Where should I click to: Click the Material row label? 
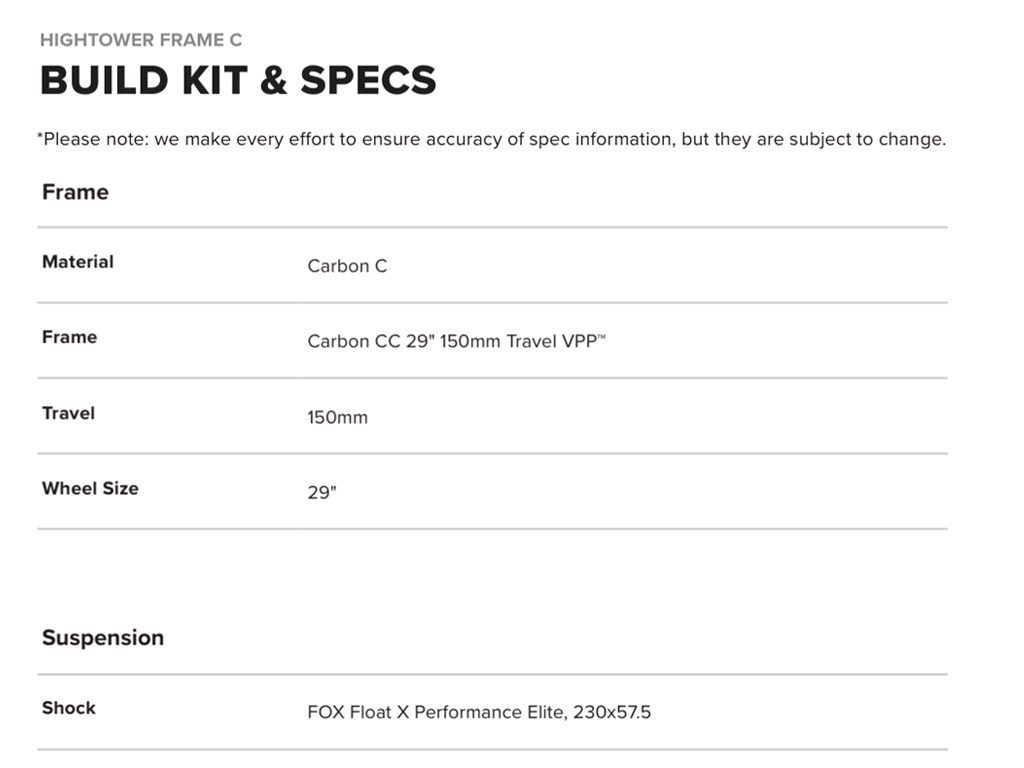[x=78, y=262]
